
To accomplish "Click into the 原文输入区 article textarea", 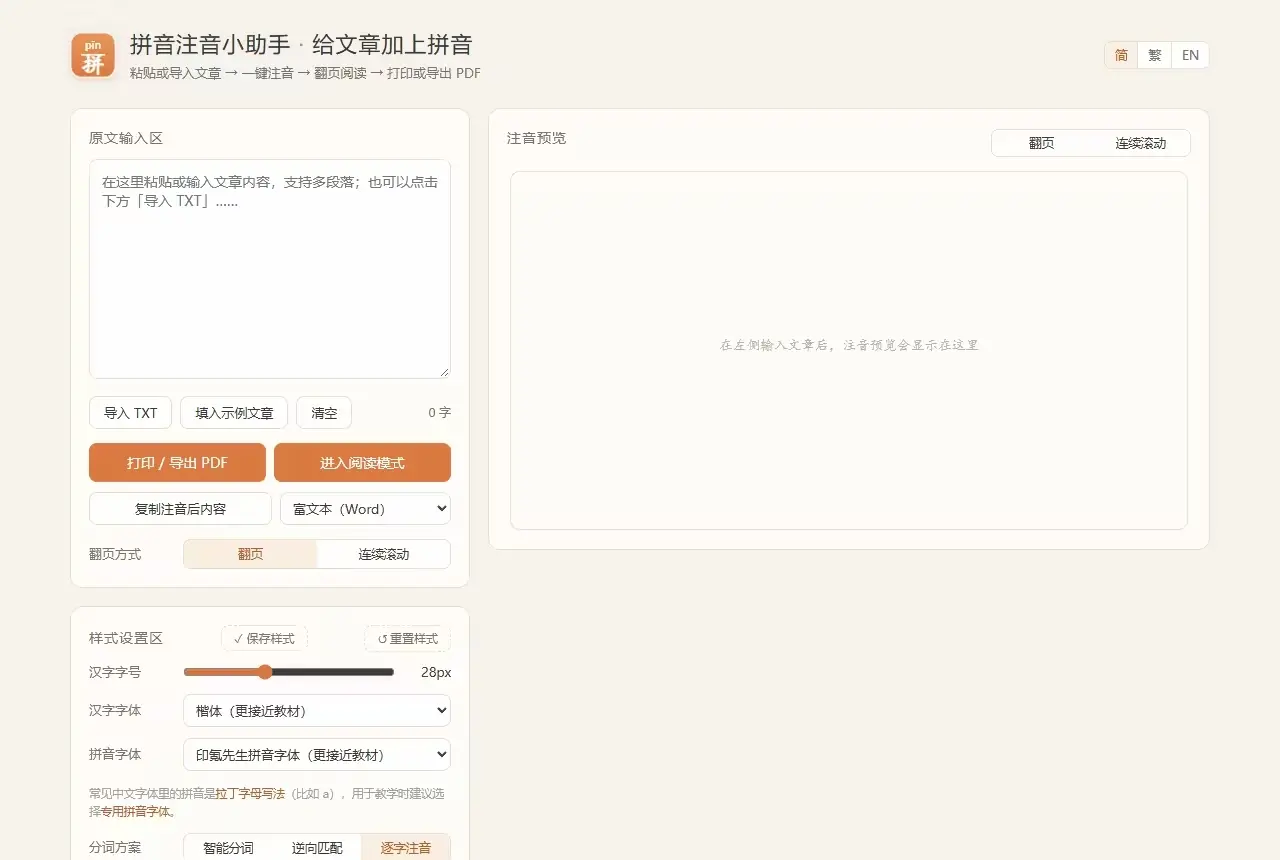I will 270,269.
